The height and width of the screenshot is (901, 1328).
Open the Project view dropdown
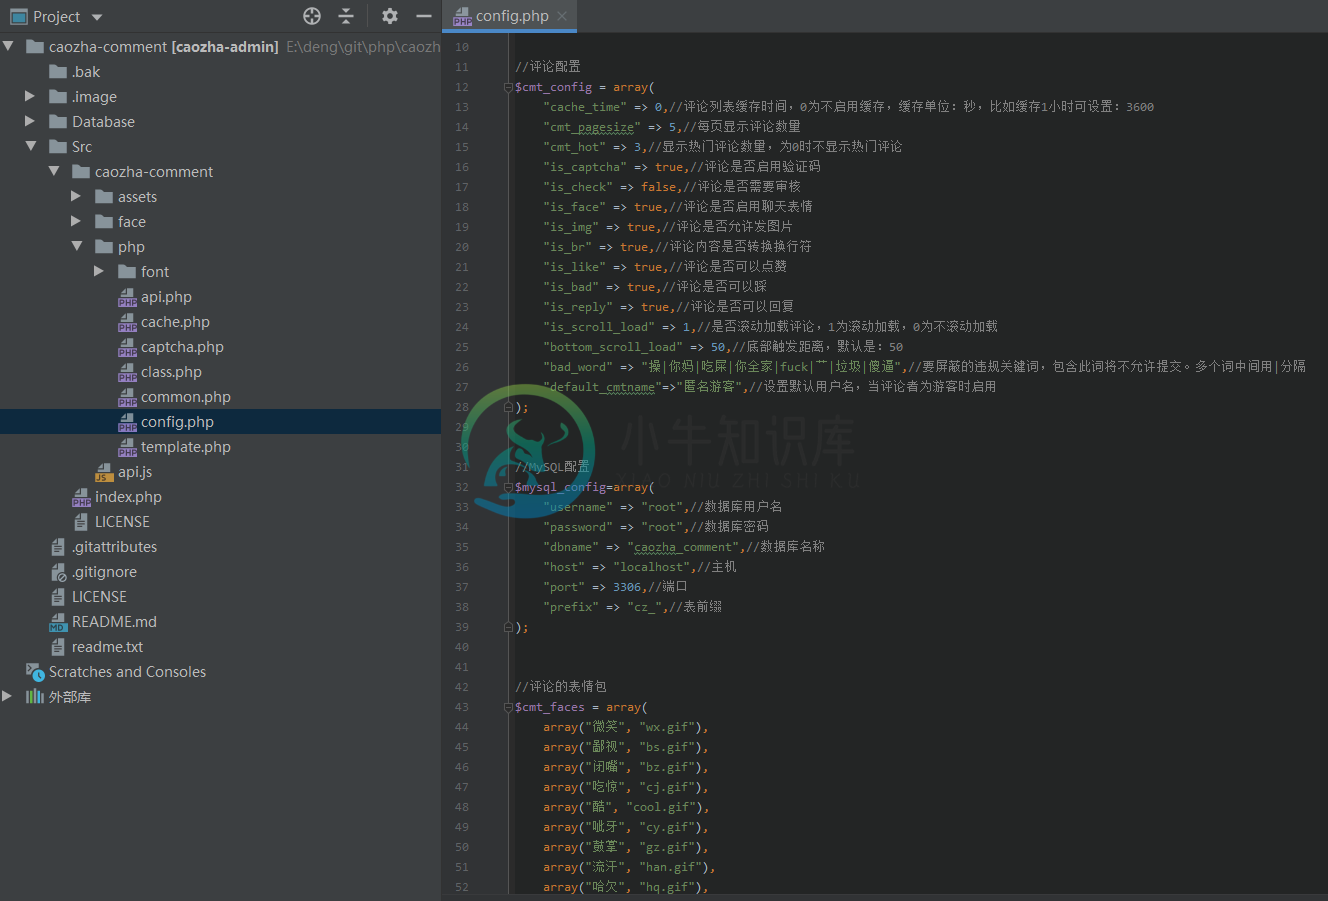(97, 17)
